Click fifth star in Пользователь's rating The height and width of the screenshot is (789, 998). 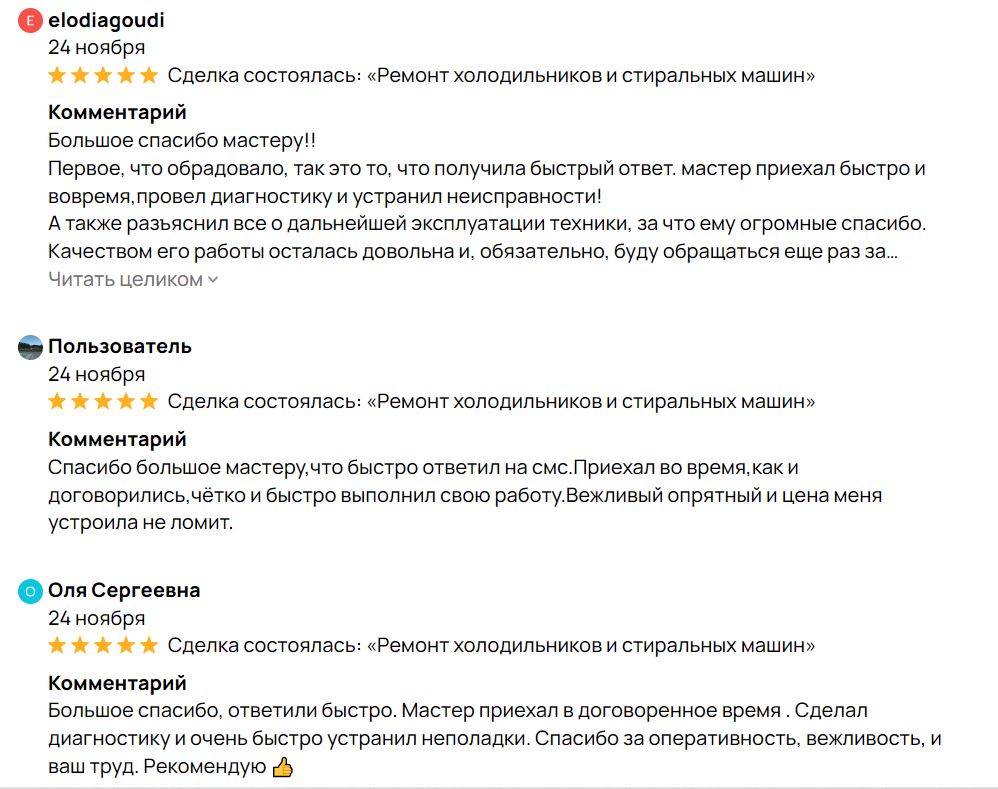coord(149,401)
